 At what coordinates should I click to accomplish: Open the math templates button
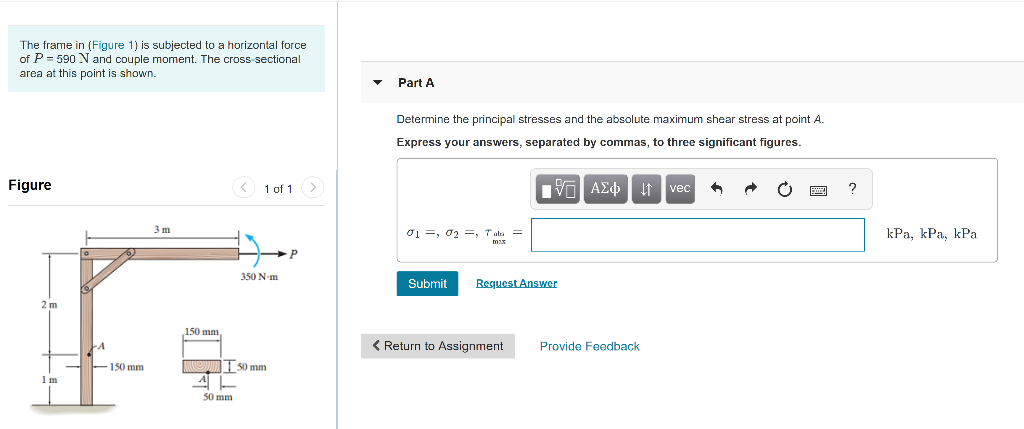coord(559,189)
